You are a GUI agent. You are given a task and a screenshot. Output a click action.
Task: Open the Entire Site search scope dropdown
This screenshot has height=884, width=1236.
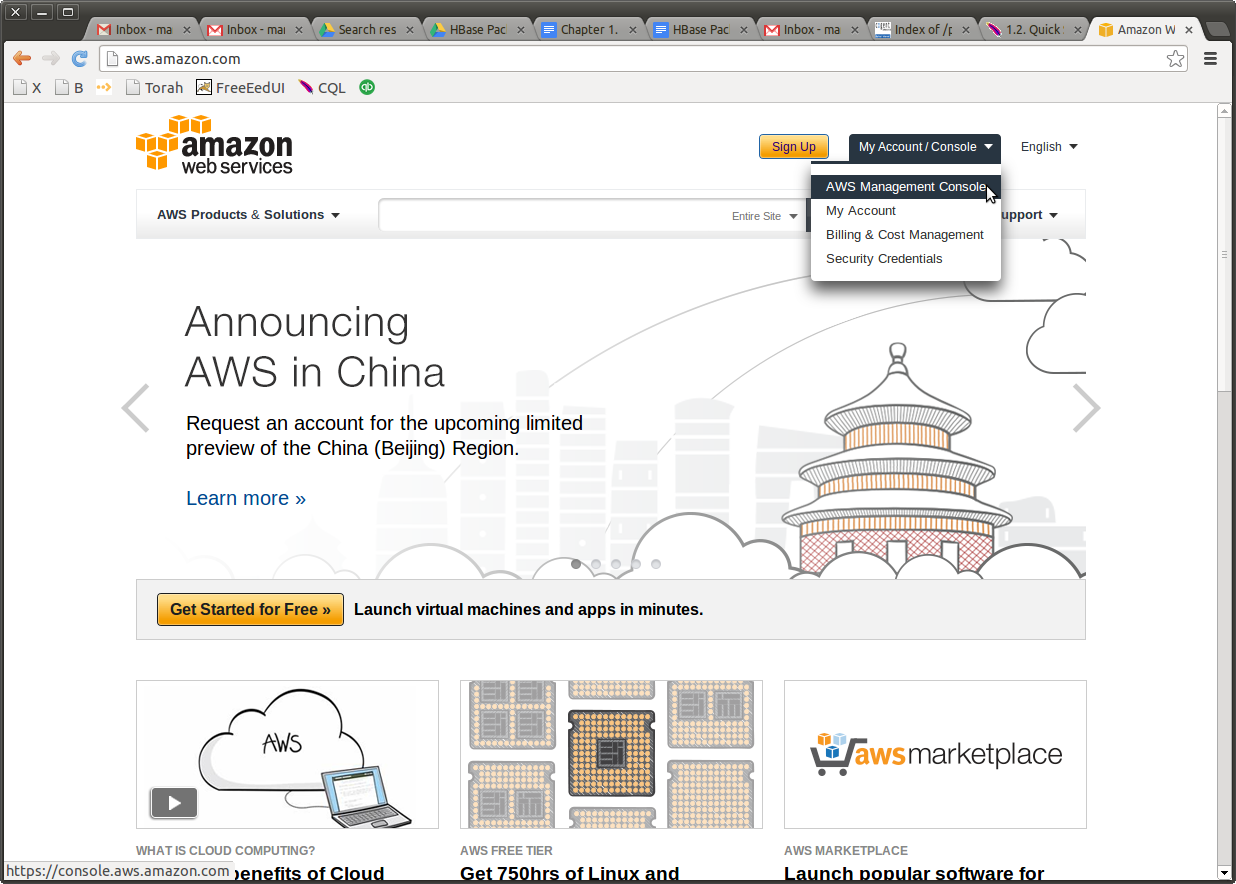(x=765, y=216)
